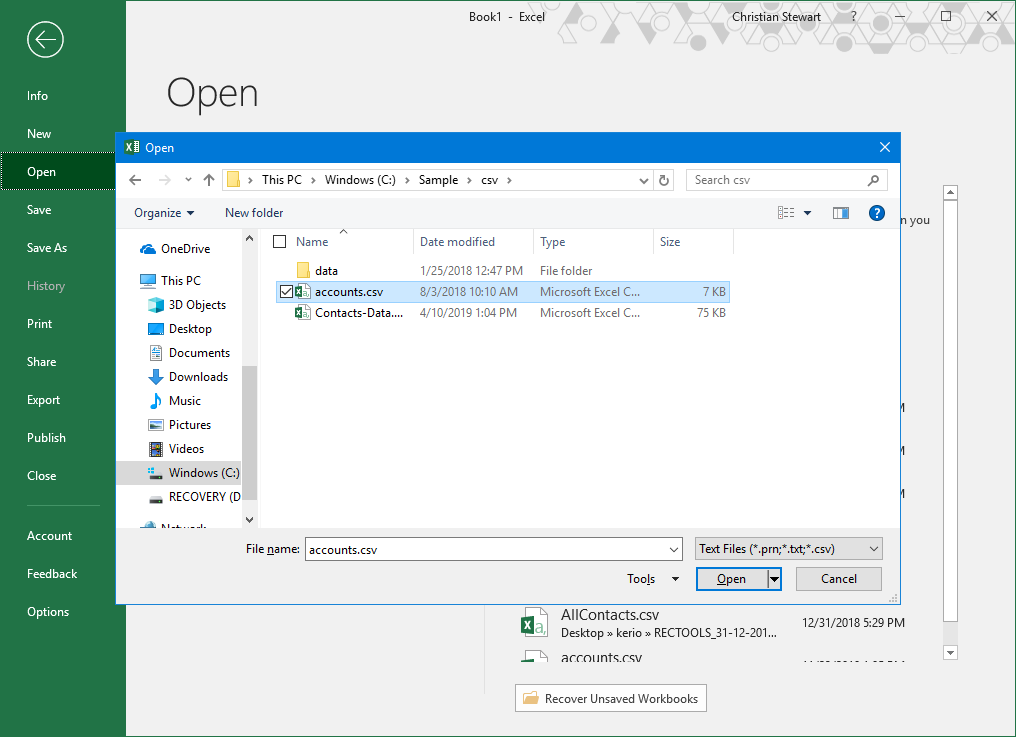Open the Downloads folder in the tree
Screen dimensions: 1016x737
198,377
